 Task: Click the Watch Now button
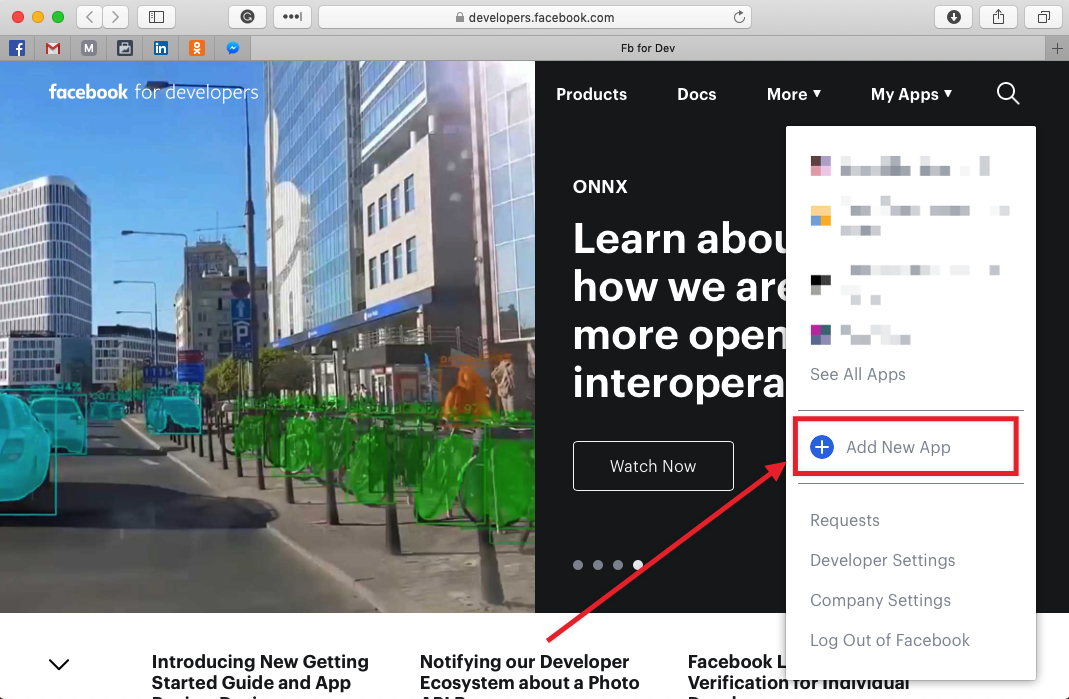tap(653, 466)
